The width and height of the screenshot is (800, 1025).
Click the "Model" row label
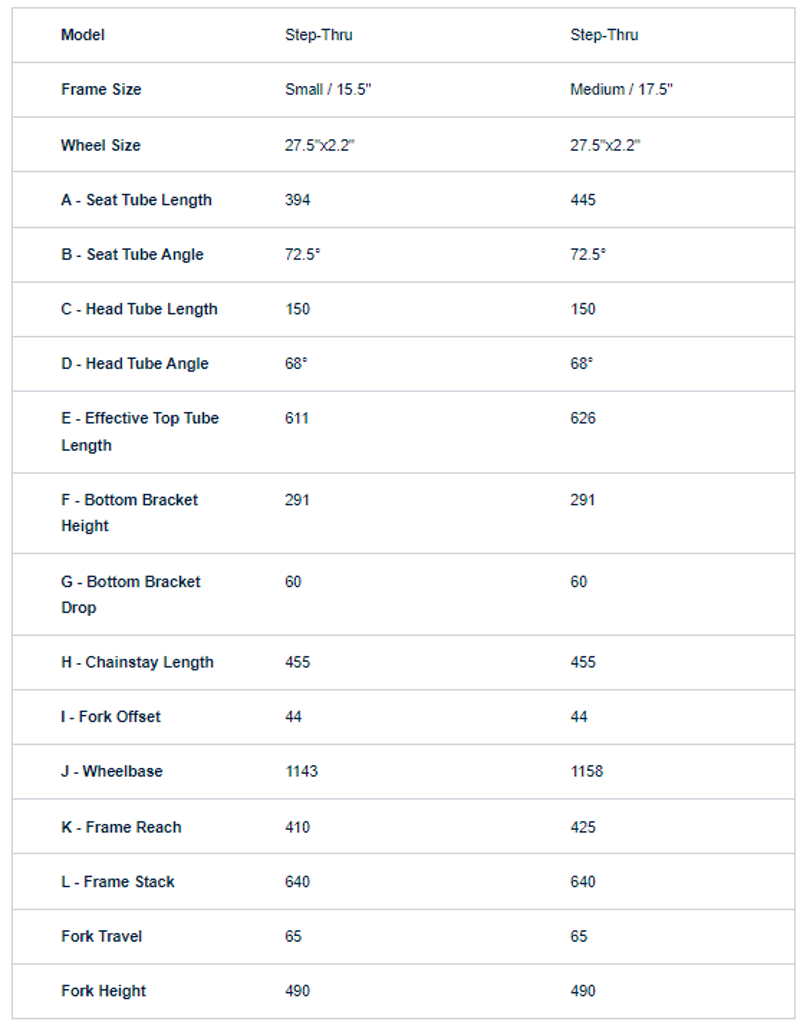(83, 35)
